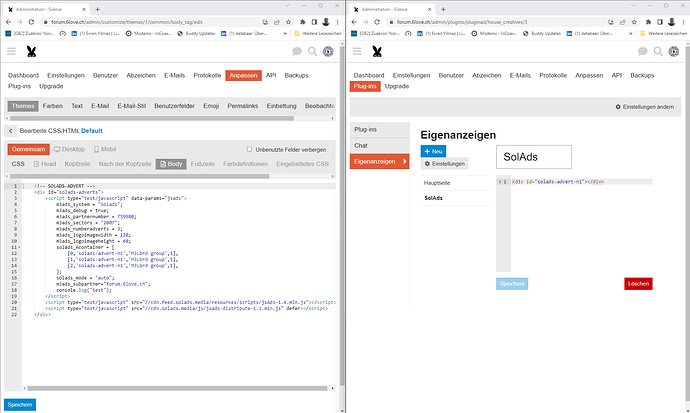Viewport: 690px width, 413px height.
Task: Open Farben sub-tab
Action: (53, 106)
